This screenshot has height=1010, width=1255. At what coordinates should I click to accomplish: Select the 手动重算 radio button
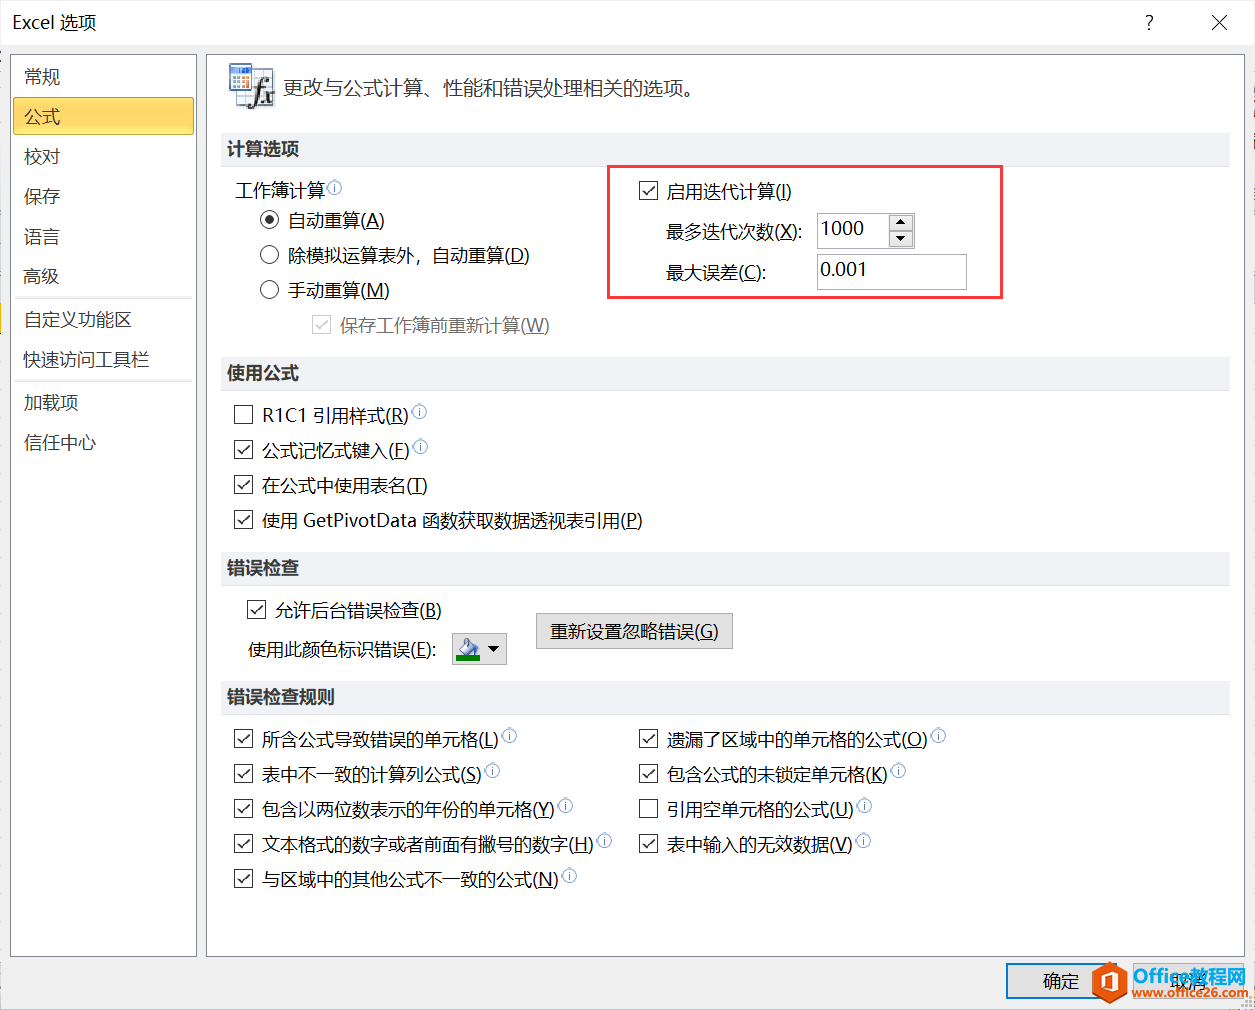click(269, 290)
